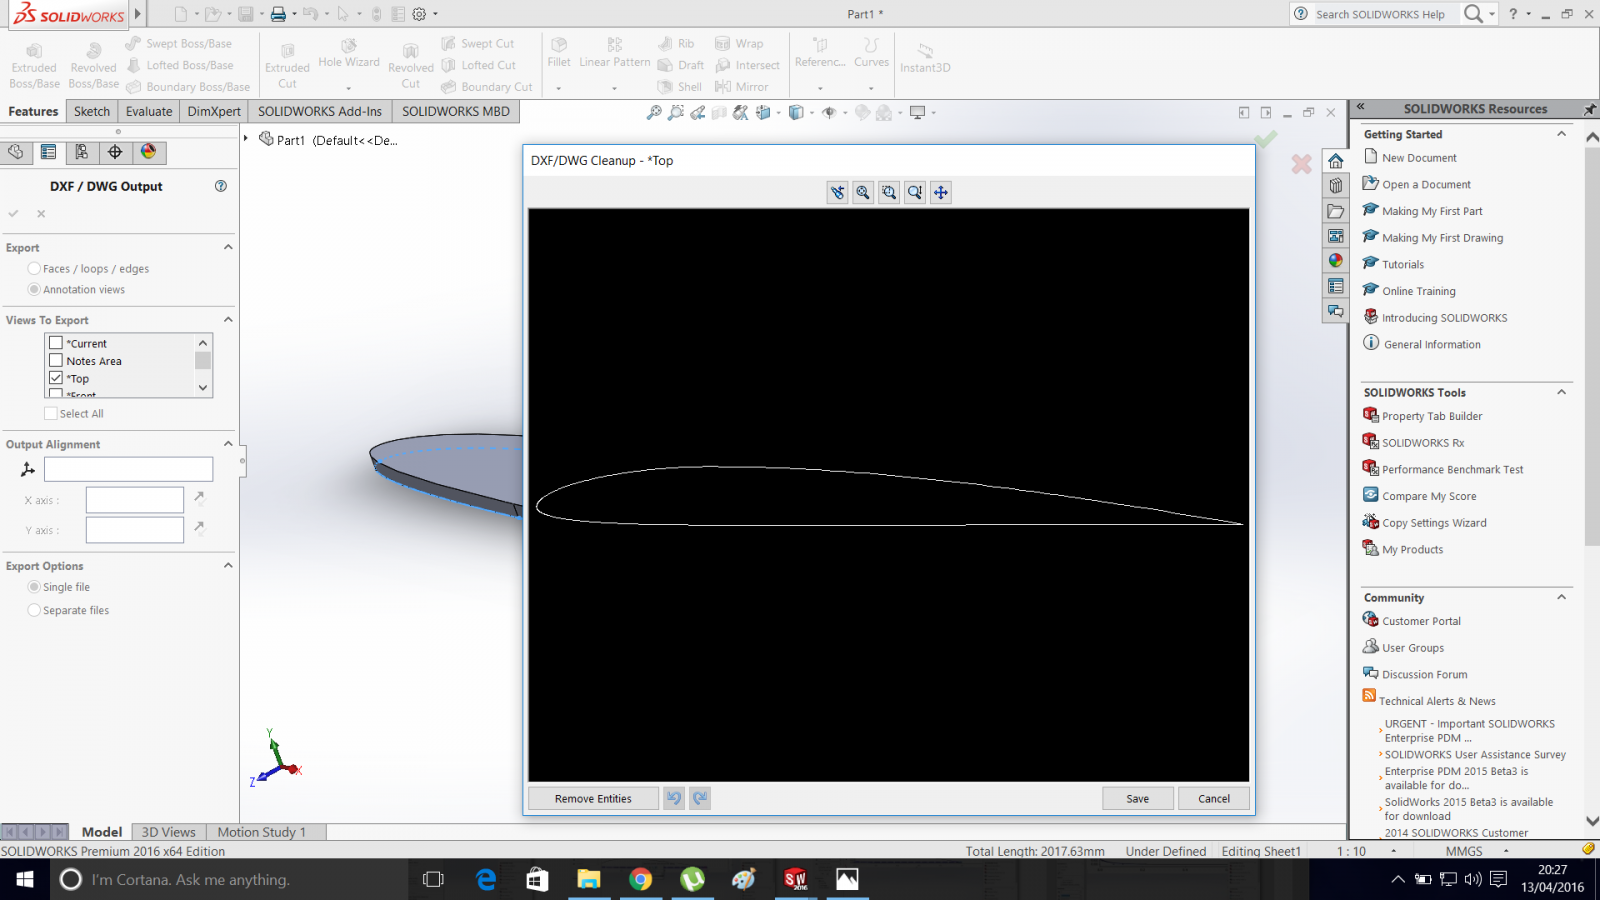Collapse the Export Options section

[x=228, y=566]
